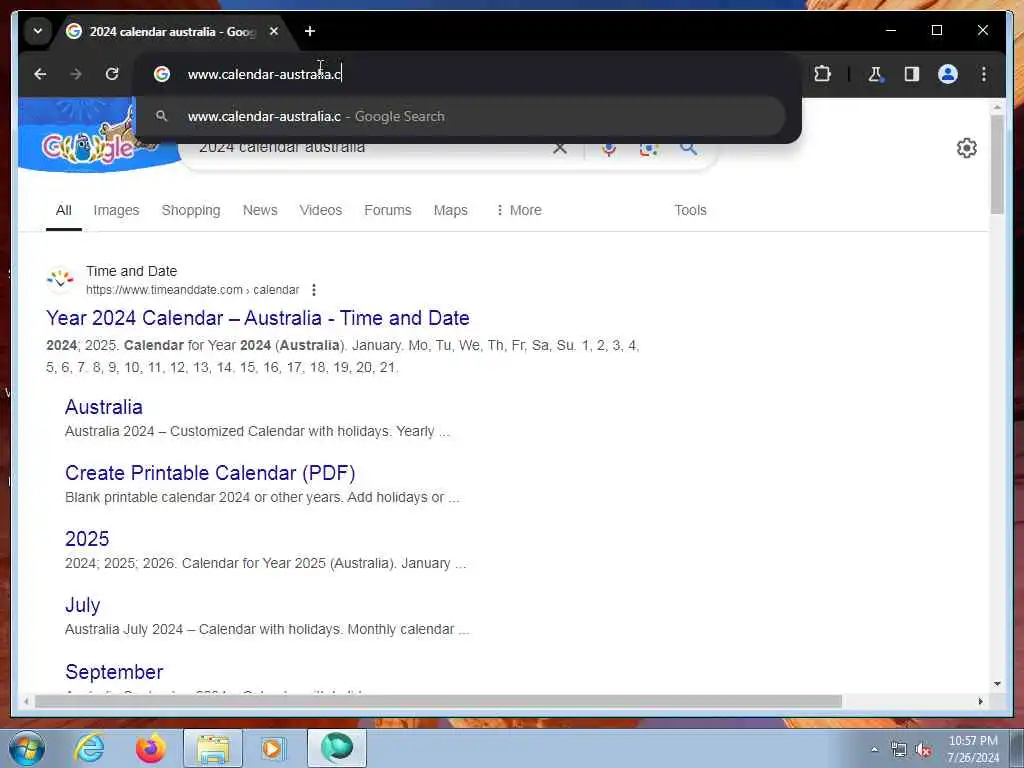This screenshot has height=768, width=1024.
Task: Start voice search with microphone icon
Action: (609, 148)
